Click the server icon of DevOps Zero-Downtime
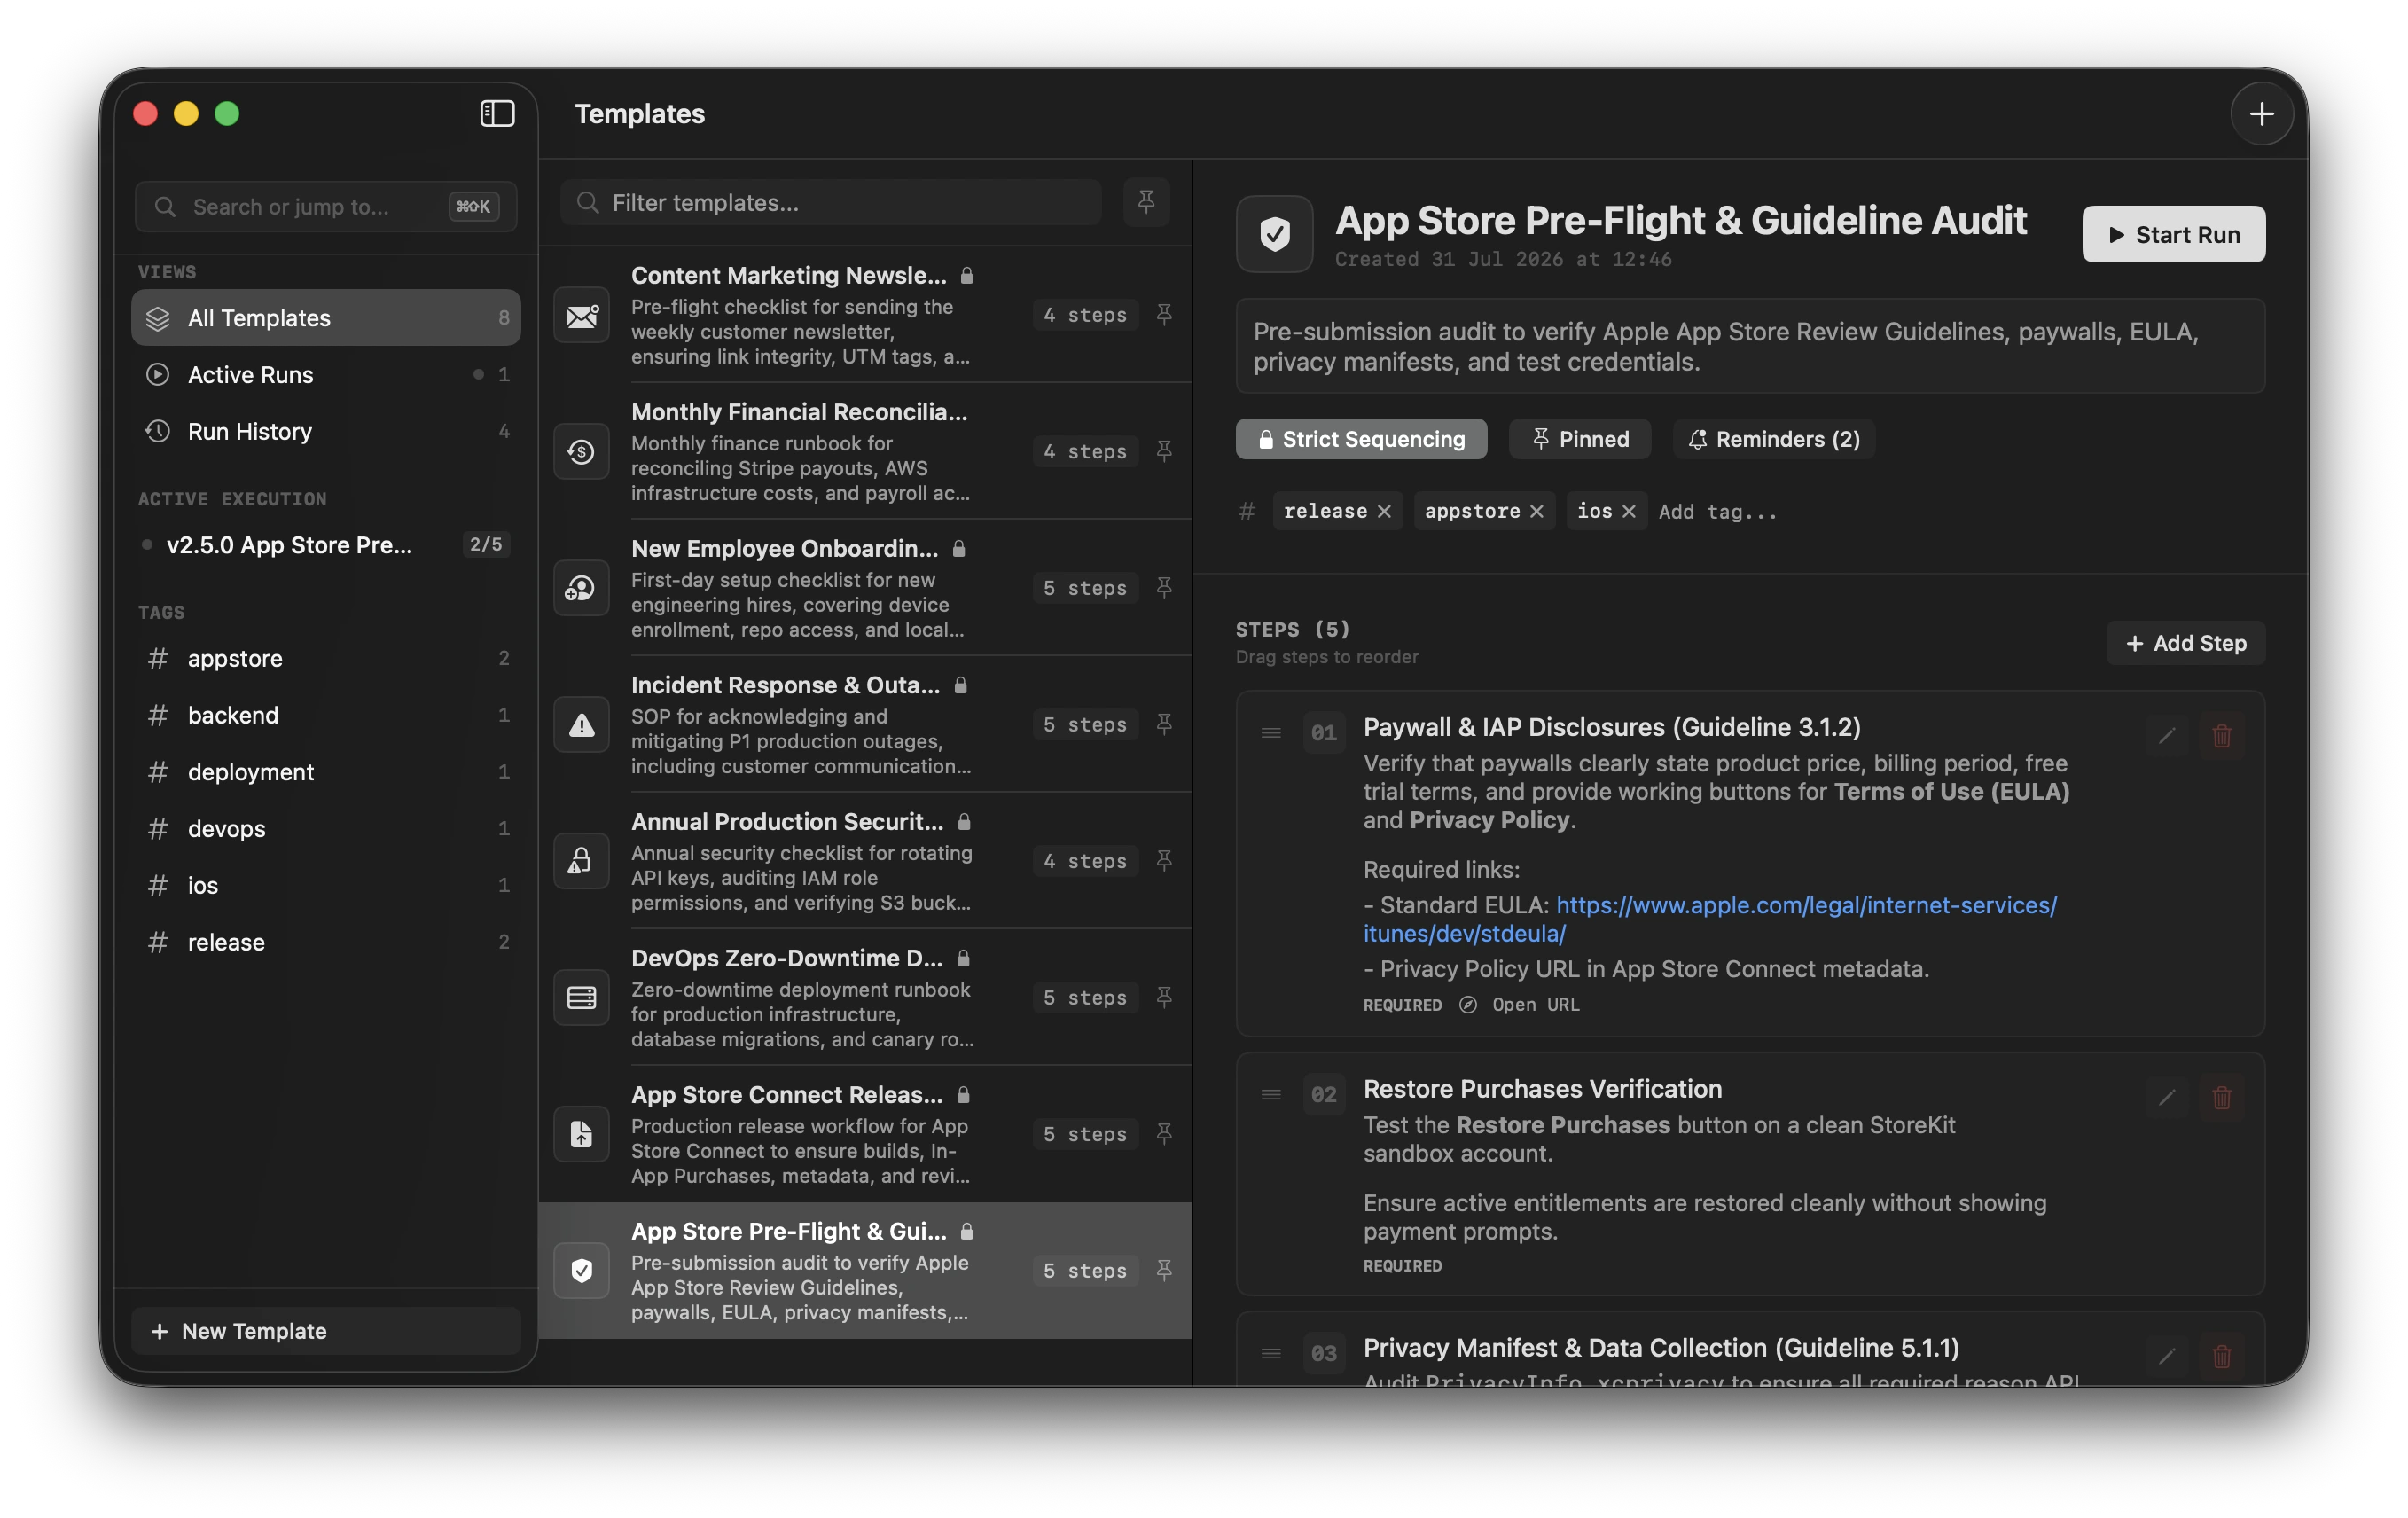Screen dimensions: 2408x1518 click(x=582, y=998)
